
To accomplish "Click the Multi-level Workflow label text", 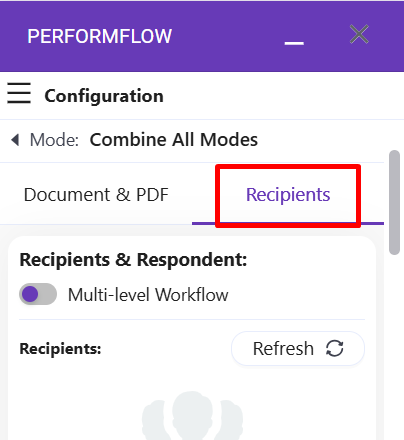I will pos(148,295).
